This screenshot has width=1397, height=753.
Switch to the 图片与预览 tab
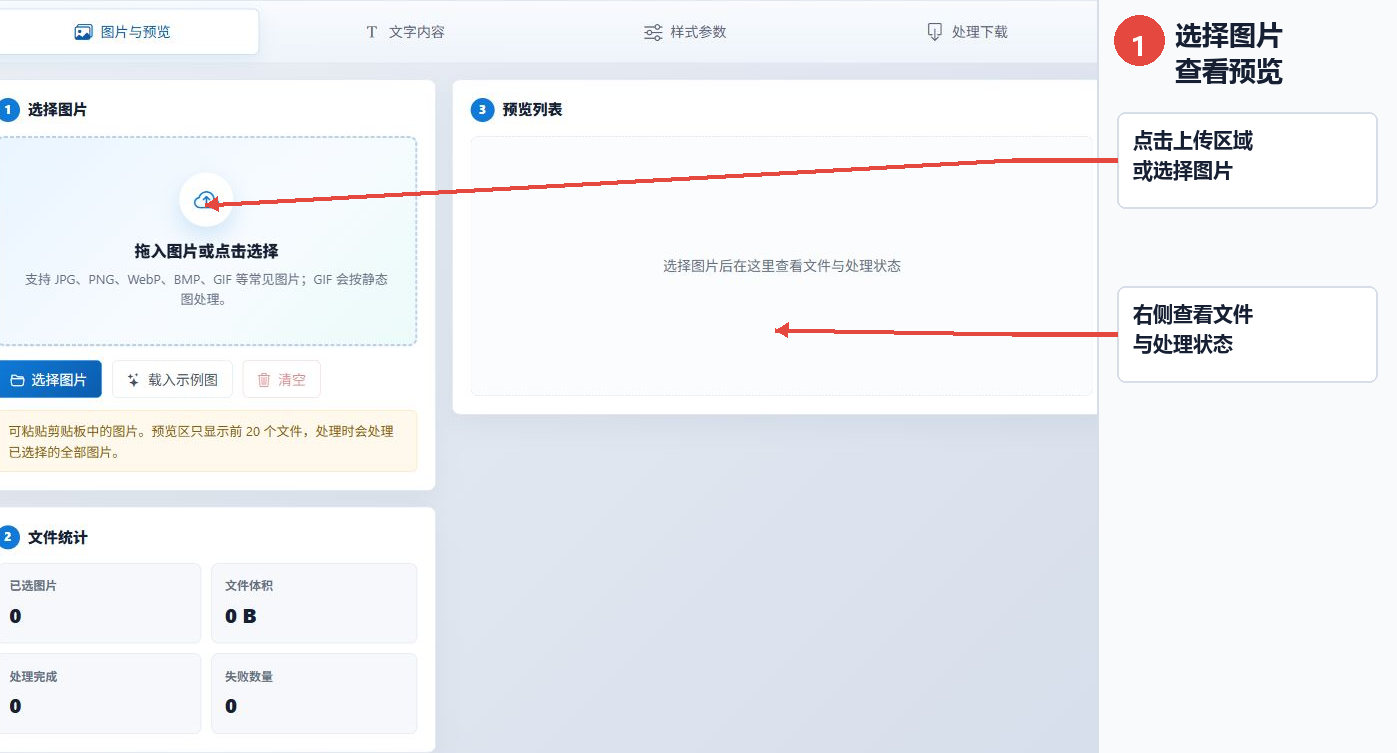122,32
